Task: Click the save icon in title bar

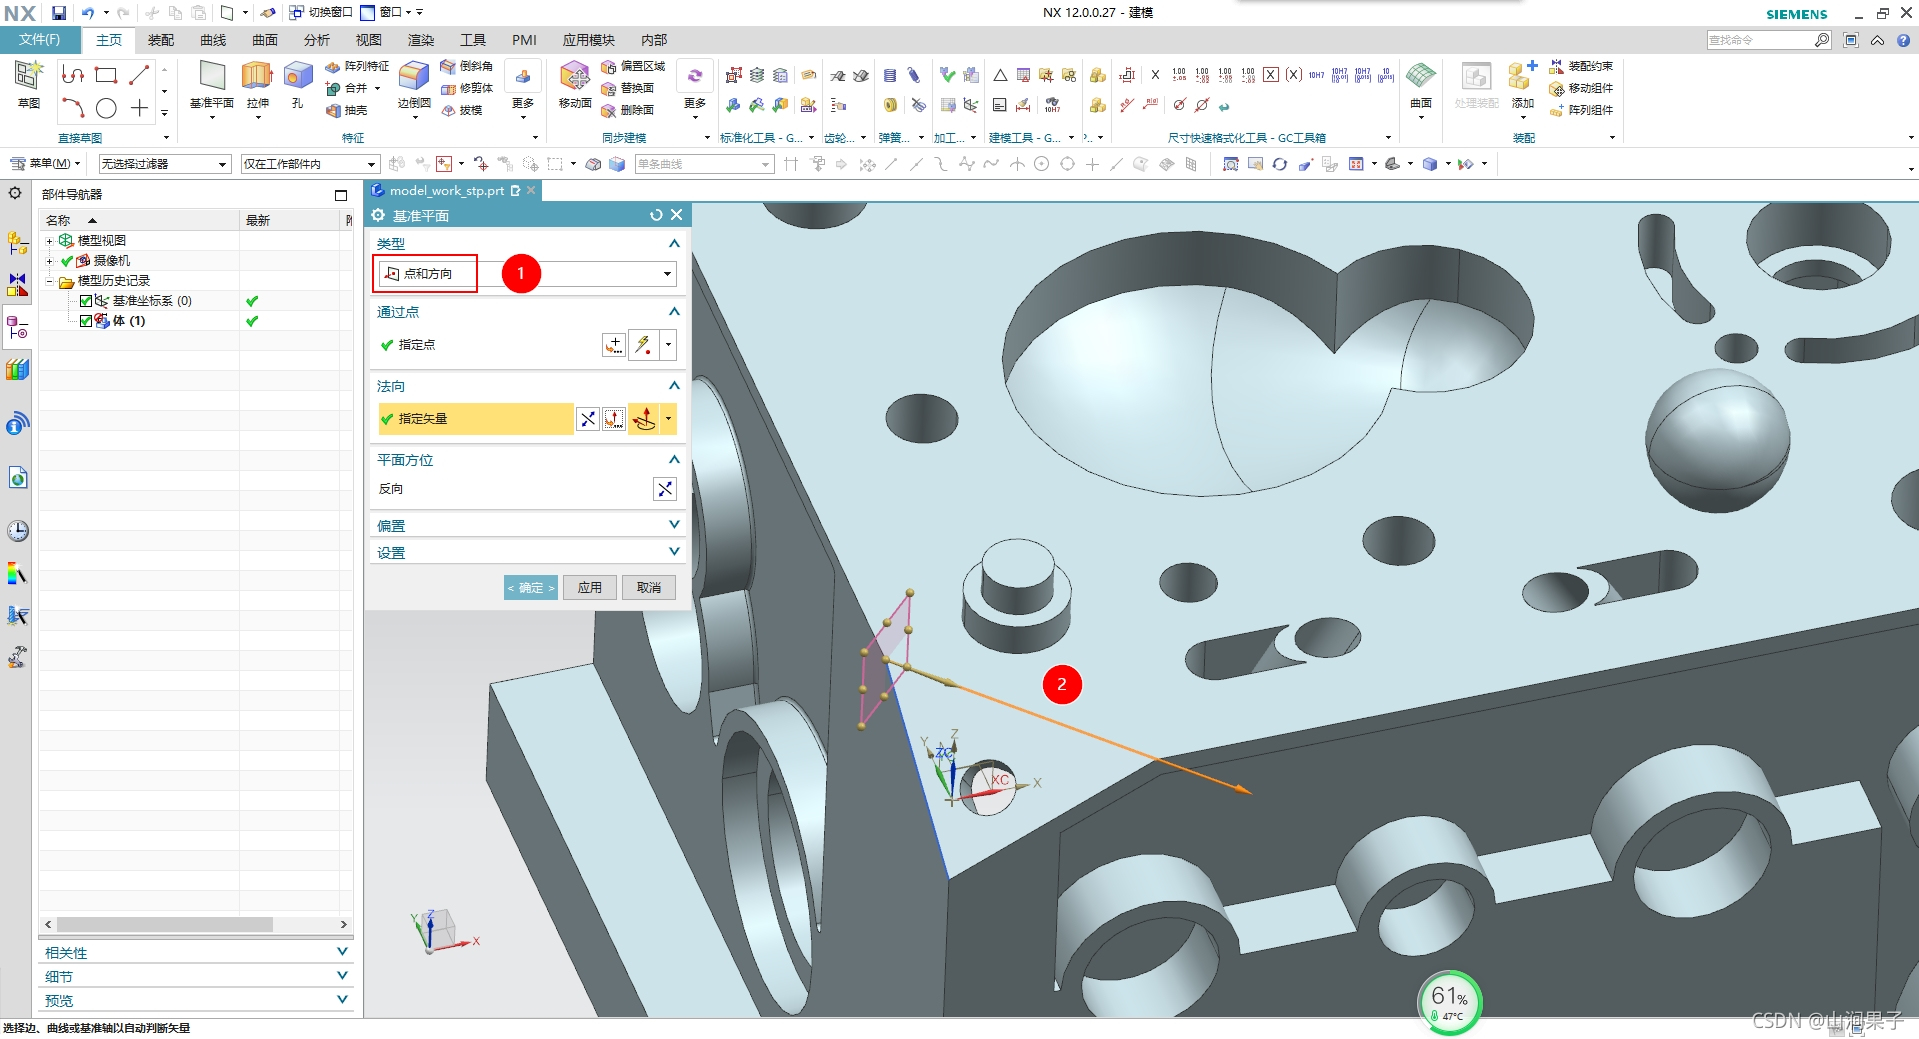Action: point(59,13)
